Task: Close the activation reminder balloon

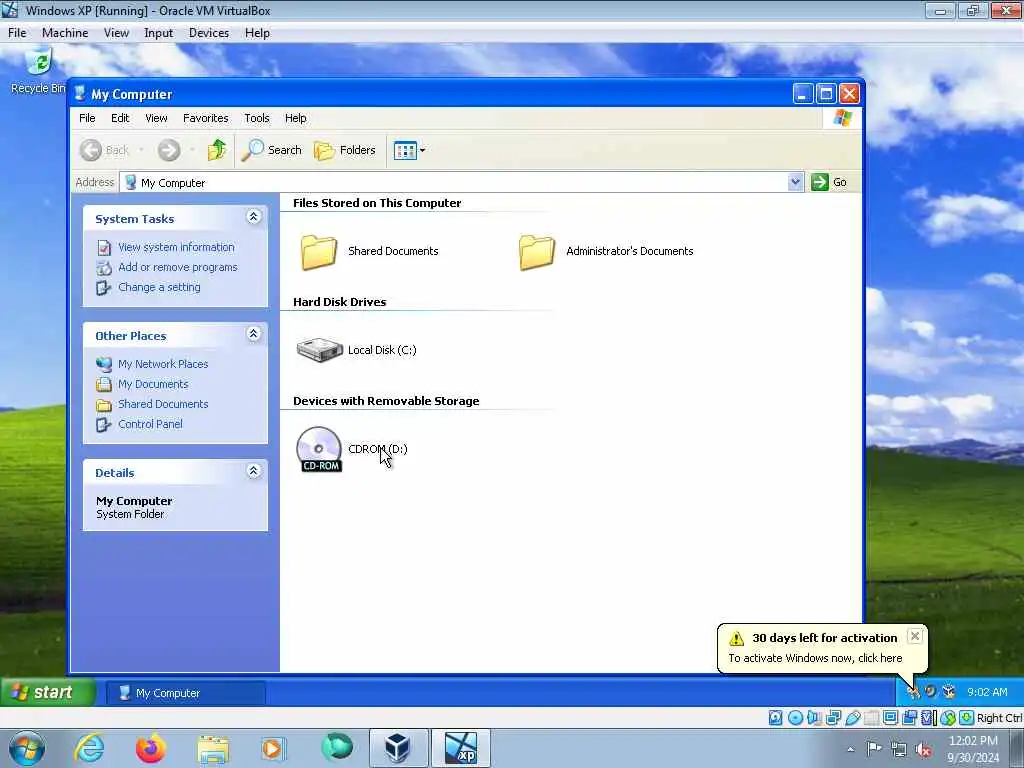Action: tap(915, 635)
